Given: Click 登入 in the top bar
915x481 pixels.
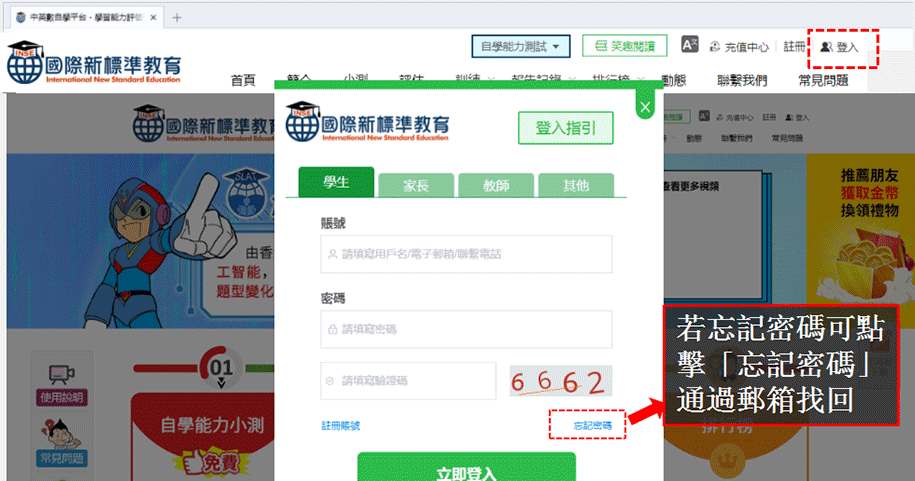Looking at the screenshot, I should click(840, 47).
